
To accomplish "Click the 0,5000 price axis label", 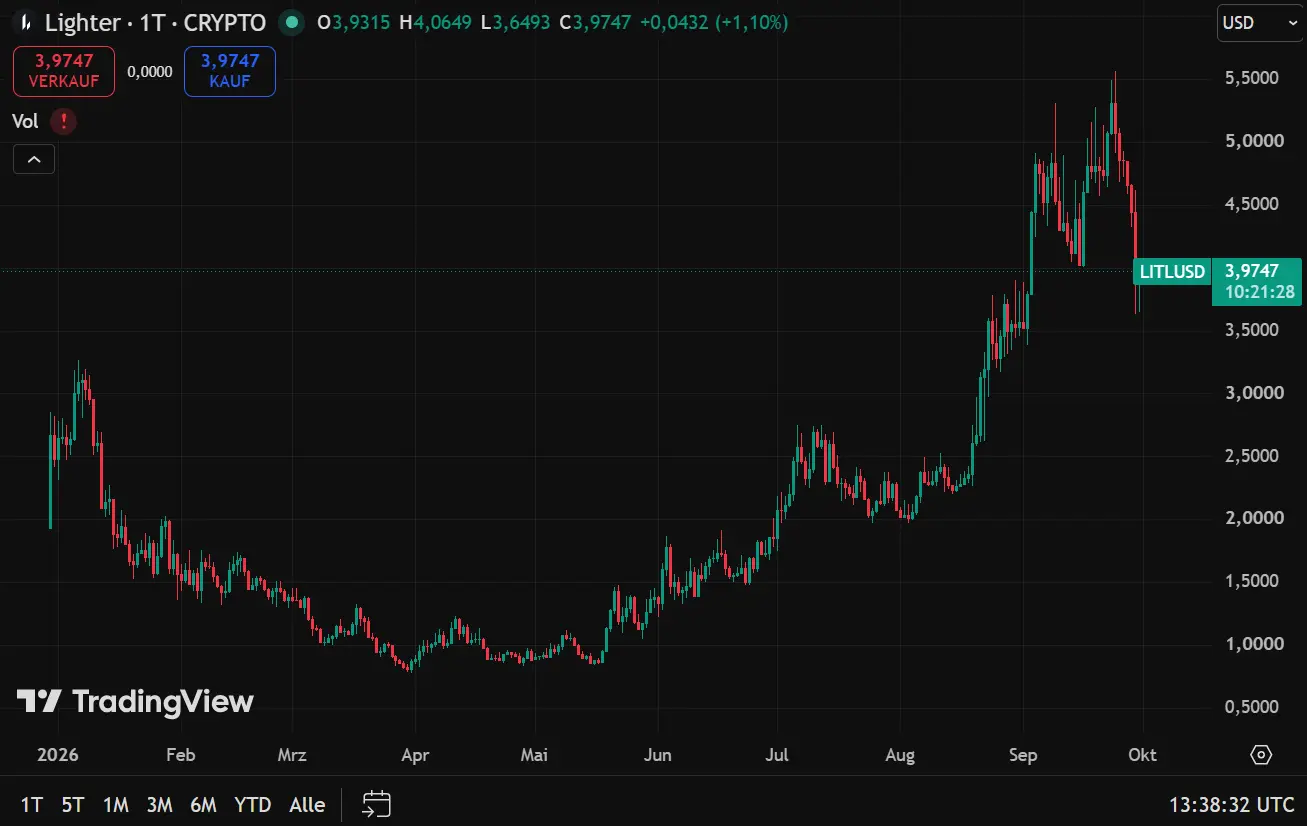I will point(1254,707).
